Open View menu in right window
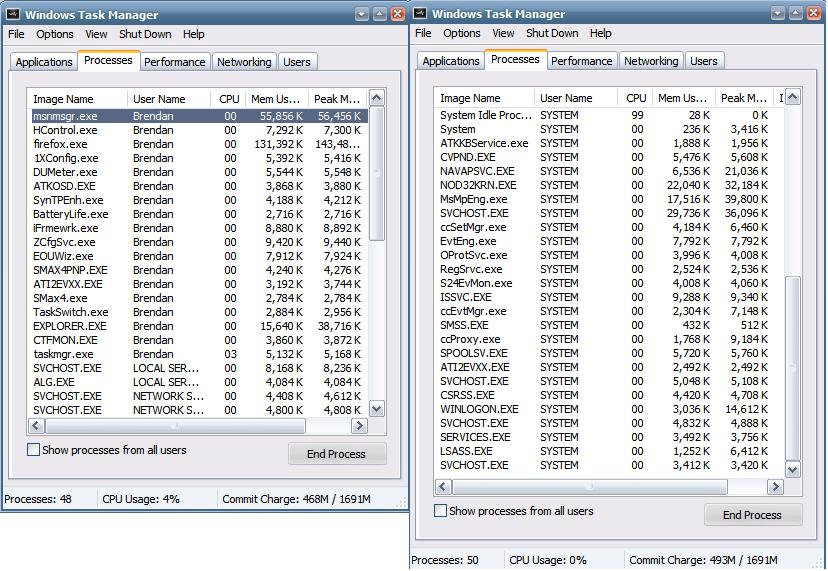This screenshot has height=571, width=828. (x=503, y=33)
